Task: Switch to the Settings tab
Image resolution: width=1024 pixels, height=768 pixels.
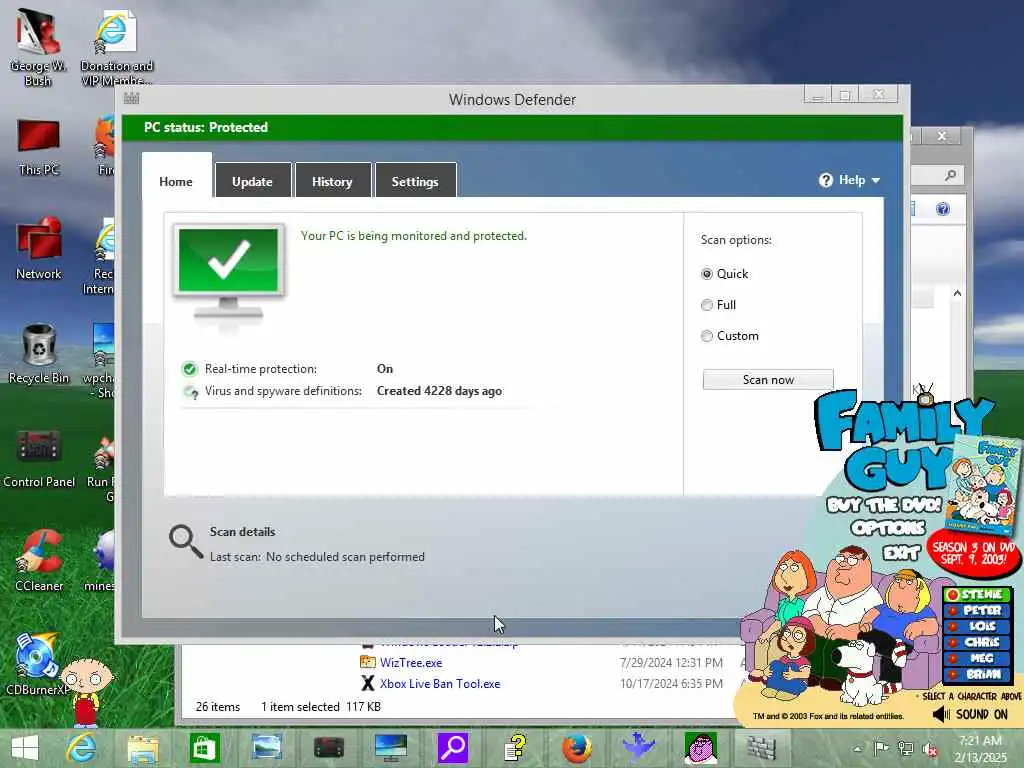Action: point(415,182)
